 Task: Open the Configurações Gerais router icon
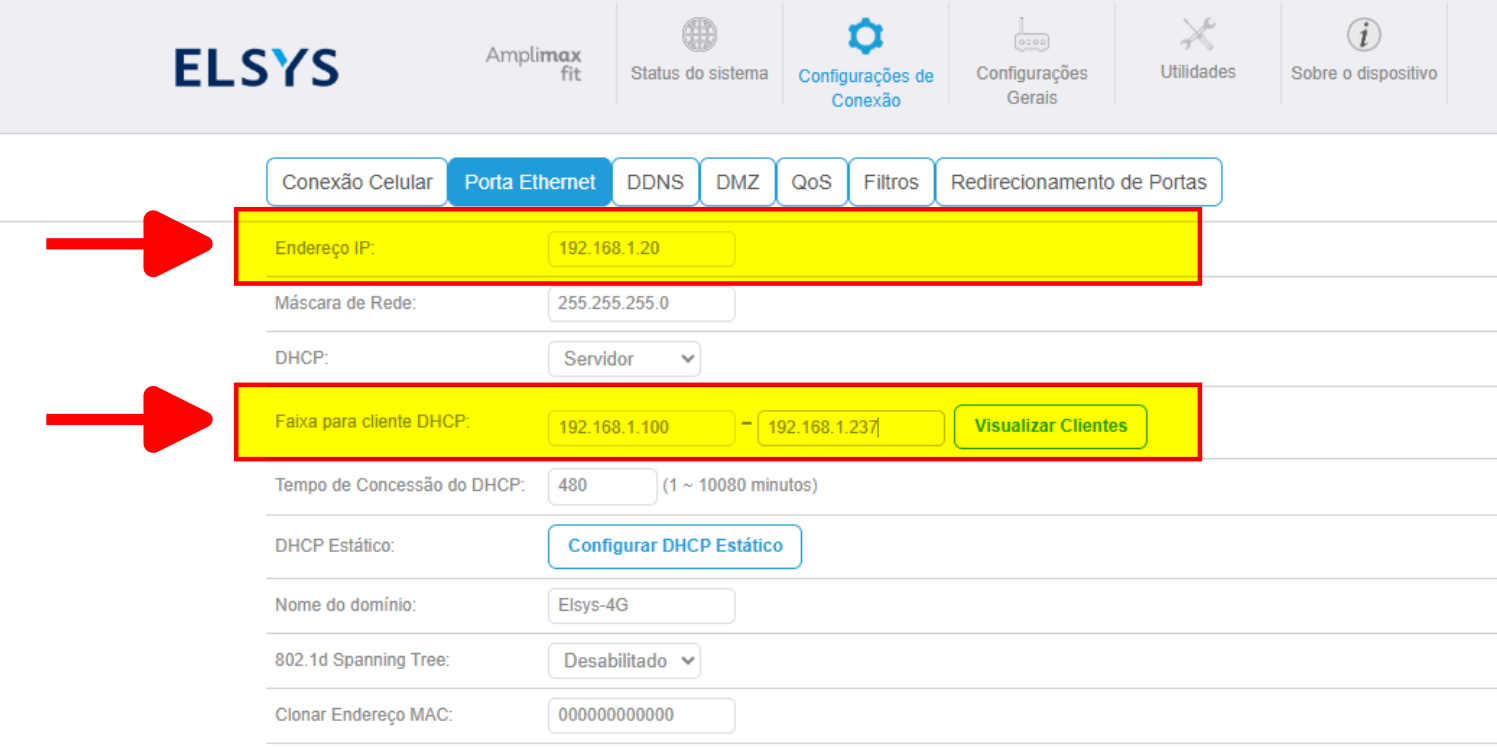pyautogui.click(x=1031, y=35)
